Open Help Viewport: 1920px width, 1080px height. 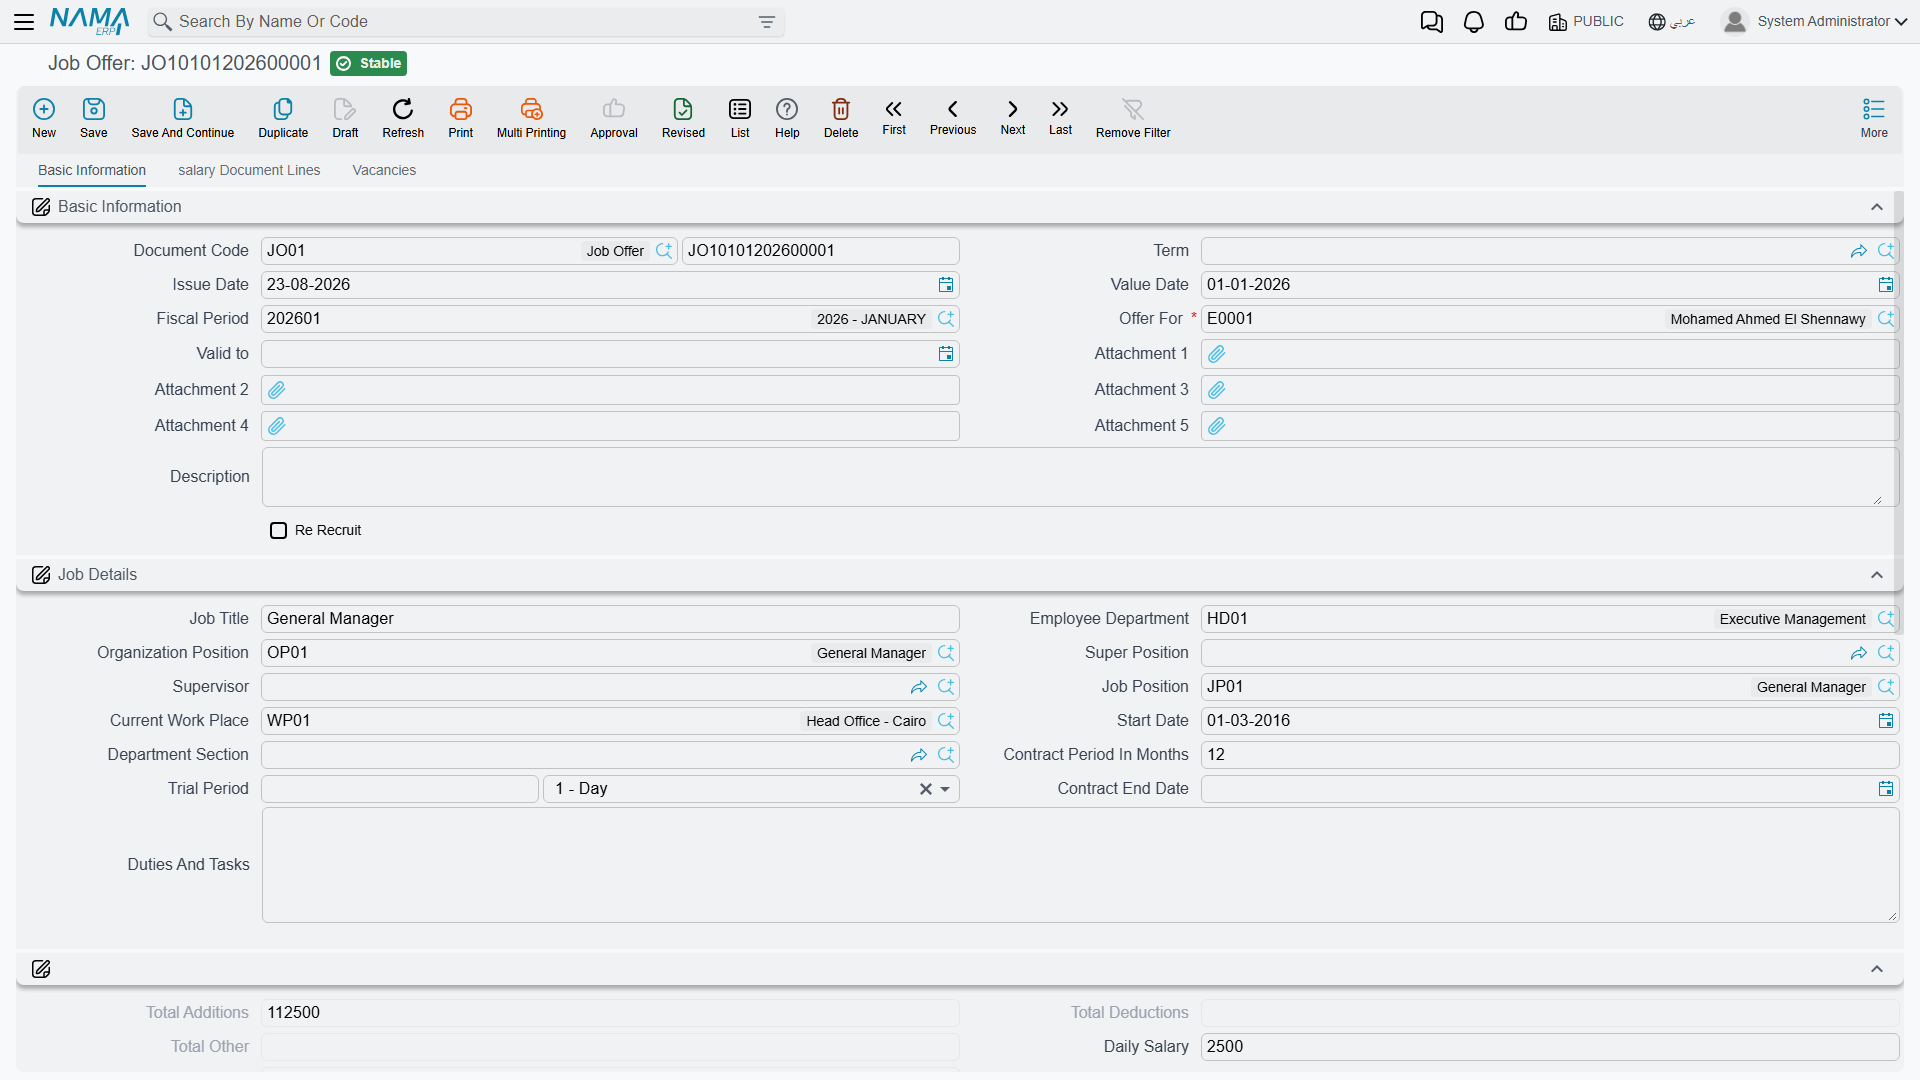(787, 118)
